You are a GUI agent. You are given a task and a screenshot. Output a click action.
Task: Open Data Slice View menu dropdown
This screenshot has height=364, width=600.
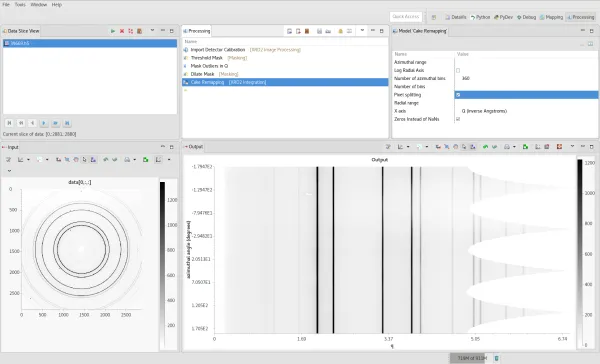point(152,31)
